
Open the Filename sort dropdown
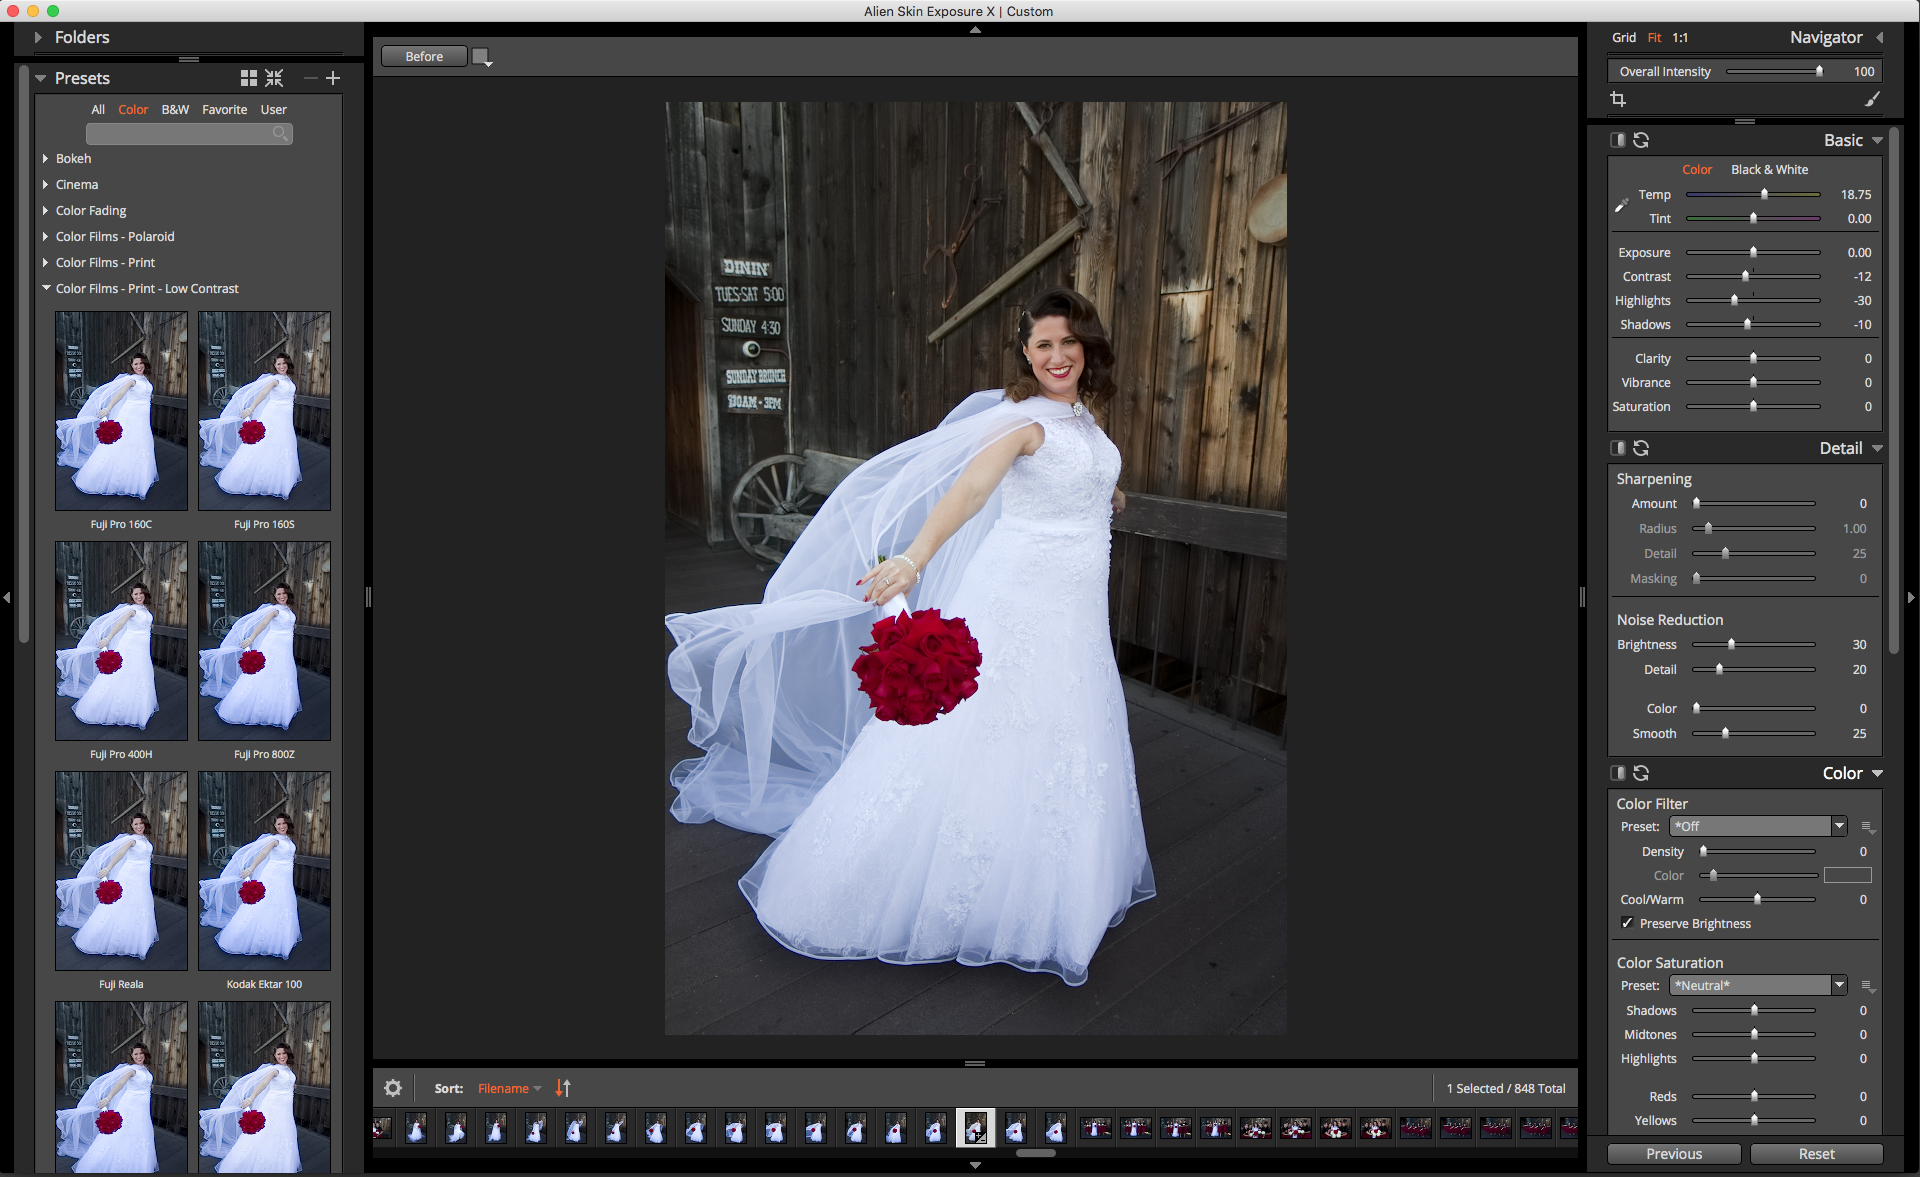(509, 1088)
